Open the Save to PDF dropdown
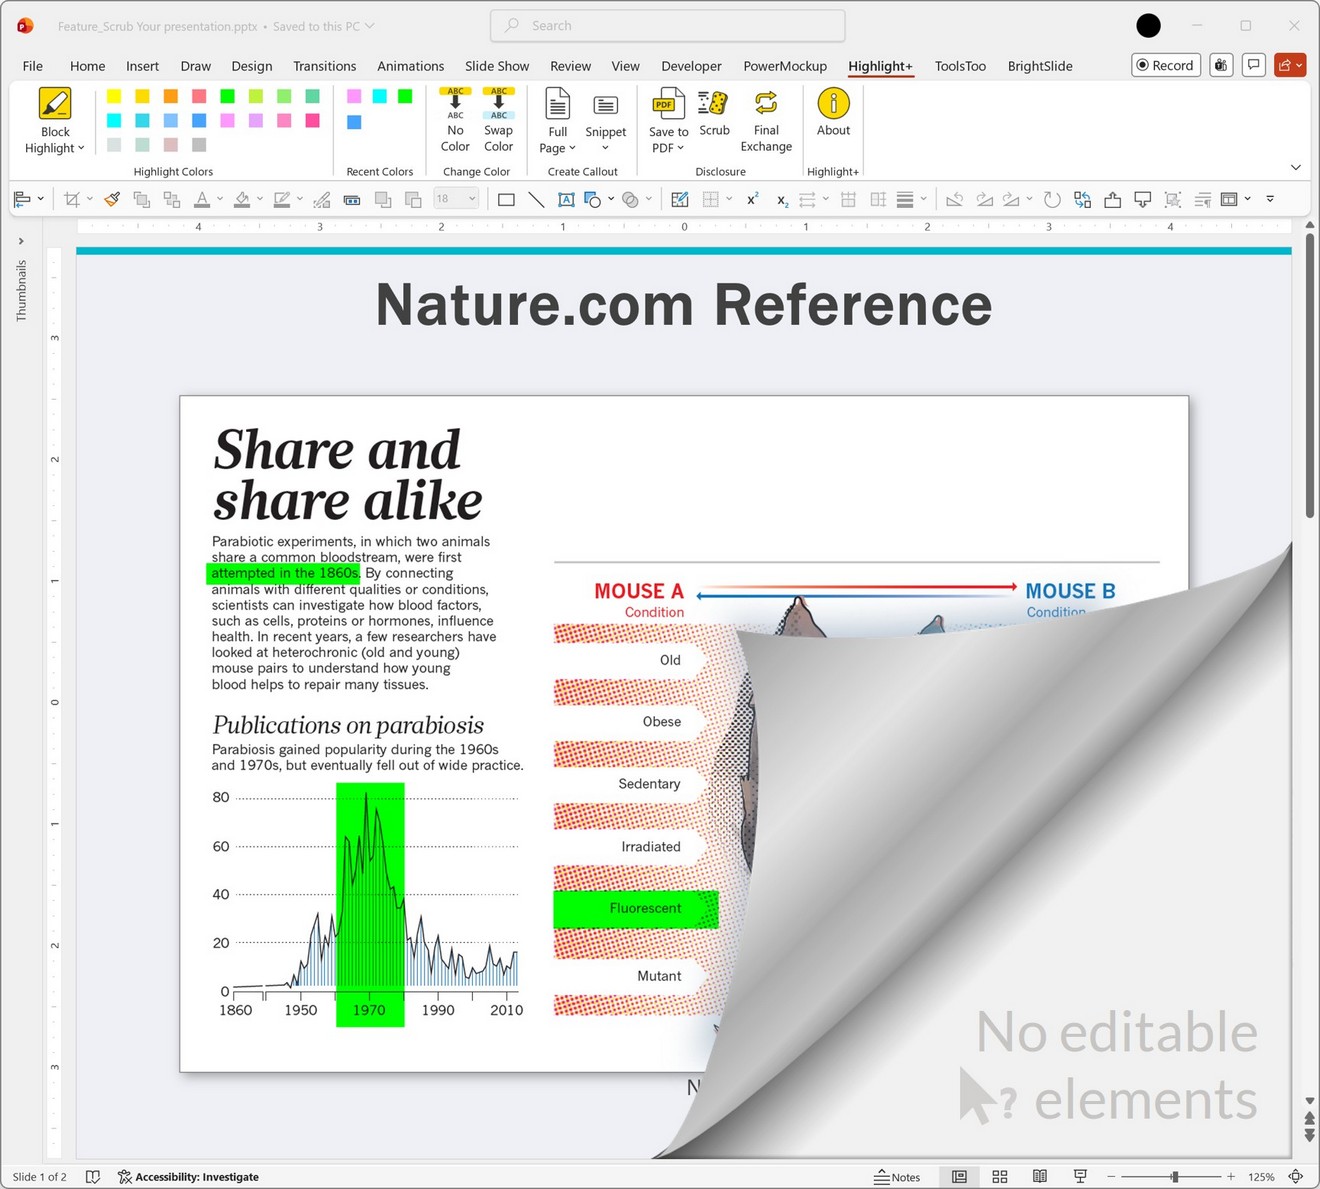Image resolution: width=1320 pixels, height=1189 pixels. [680, 148]
